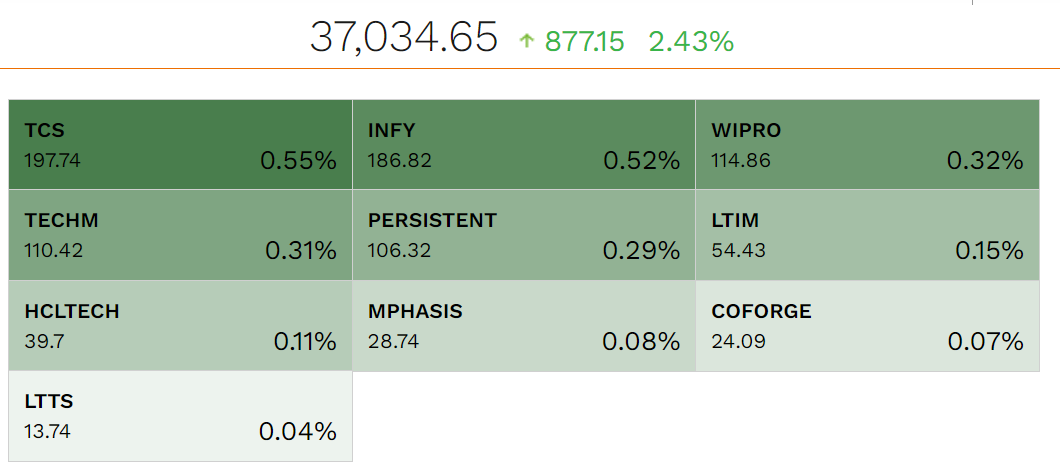Image resolution: width=1060 pixels, height=469 pixels.
Task: Select the TECHM stock tile
Action: (181, 235)
